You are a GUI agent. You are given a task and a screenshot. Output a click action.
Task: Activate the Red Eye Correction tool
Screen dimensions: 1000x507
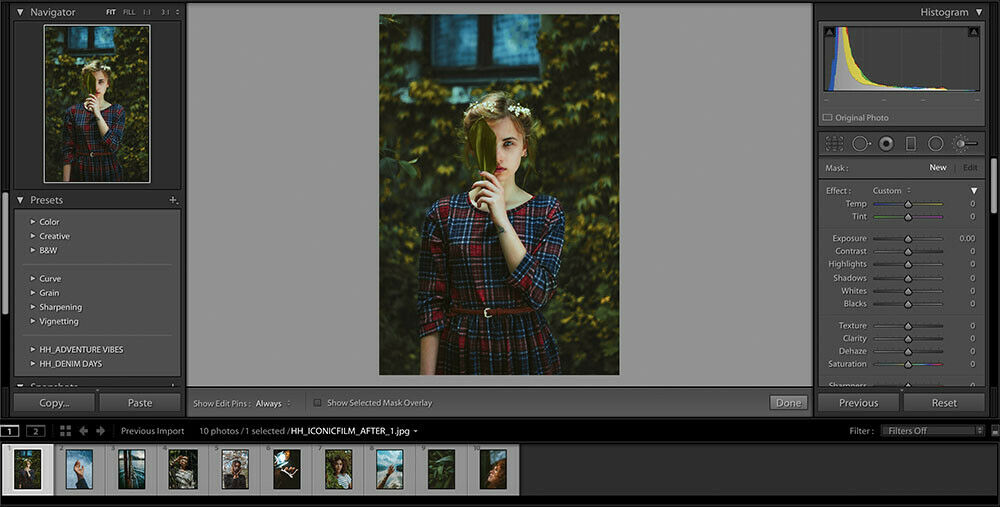click(885, 144)
